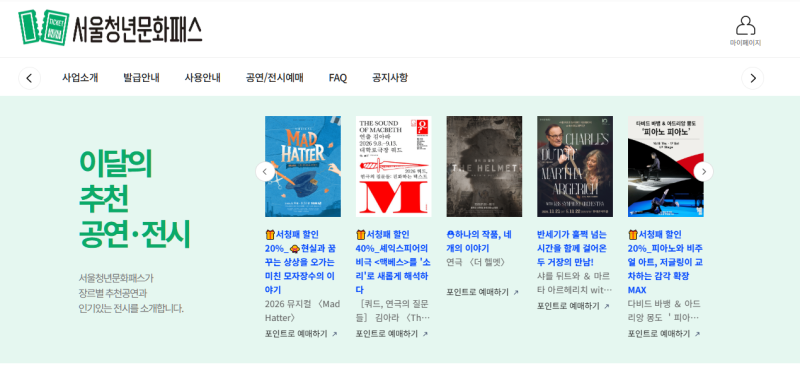The image size is (800, 374).
Task: Click subtitle 샤를 뒤트와 & 마르타 아르헤리치
Action: pyautogui.click(x=574, y=283)
